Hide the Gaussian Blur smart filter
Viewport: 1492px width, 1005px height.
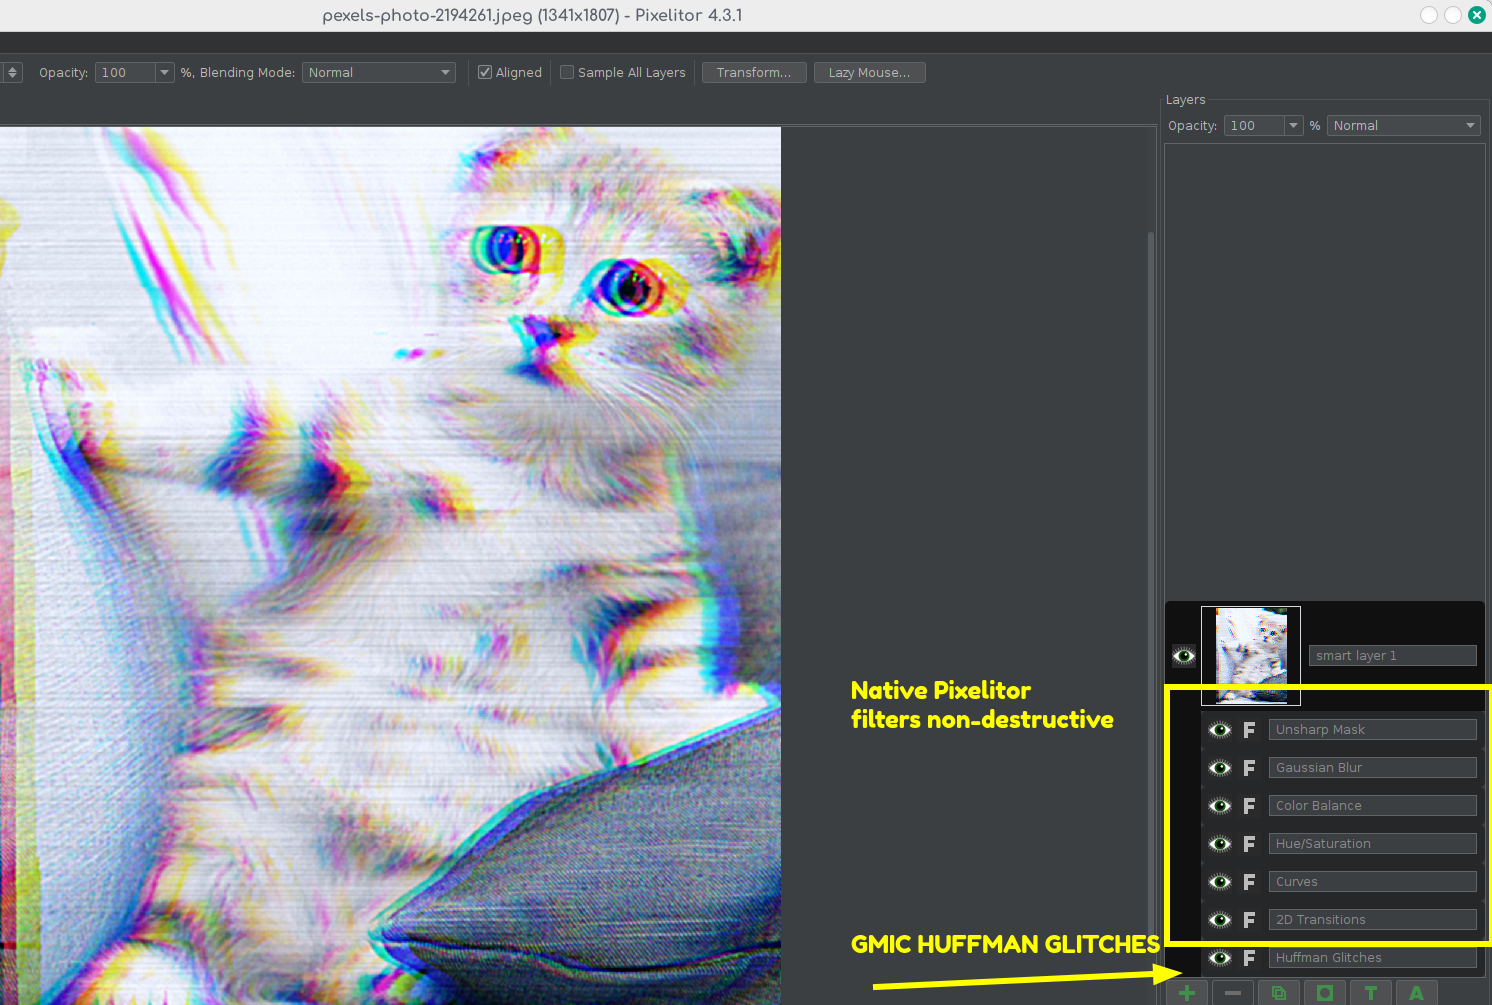click(1220, 768)
